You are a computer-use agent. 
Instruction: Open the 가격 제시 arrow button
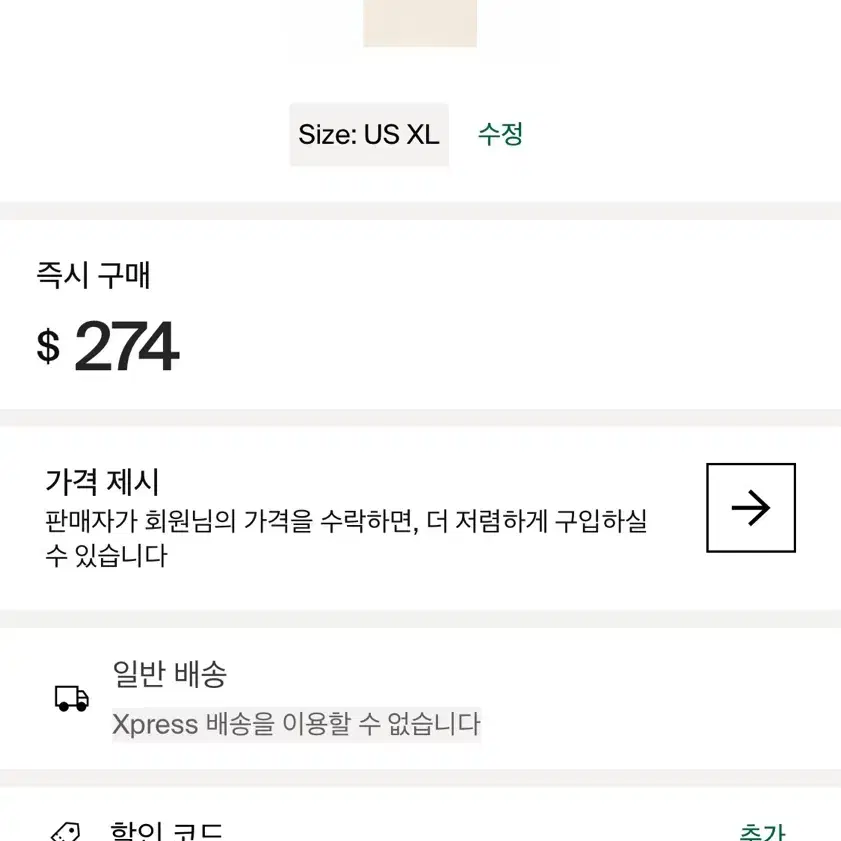[750, 507]
